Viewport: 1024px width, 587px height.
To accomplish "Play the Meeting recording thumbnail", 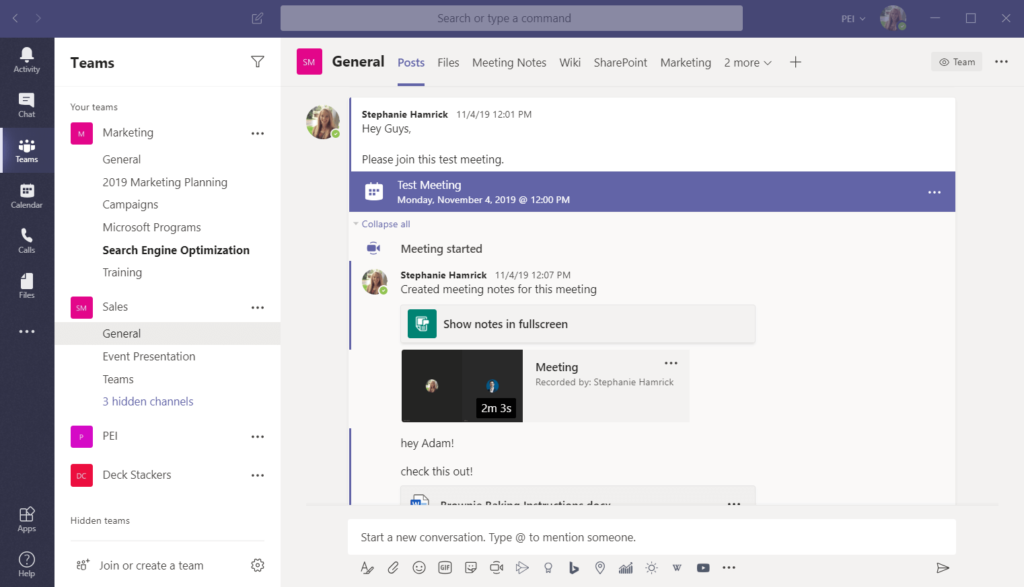I will click(462, 386).
